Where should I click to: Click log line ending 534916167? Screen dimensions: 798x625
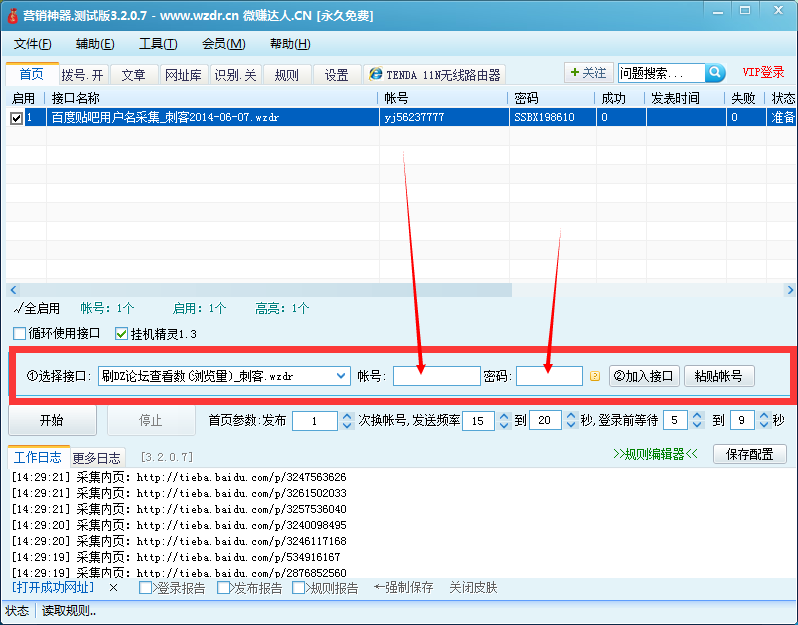pos(176,557)
